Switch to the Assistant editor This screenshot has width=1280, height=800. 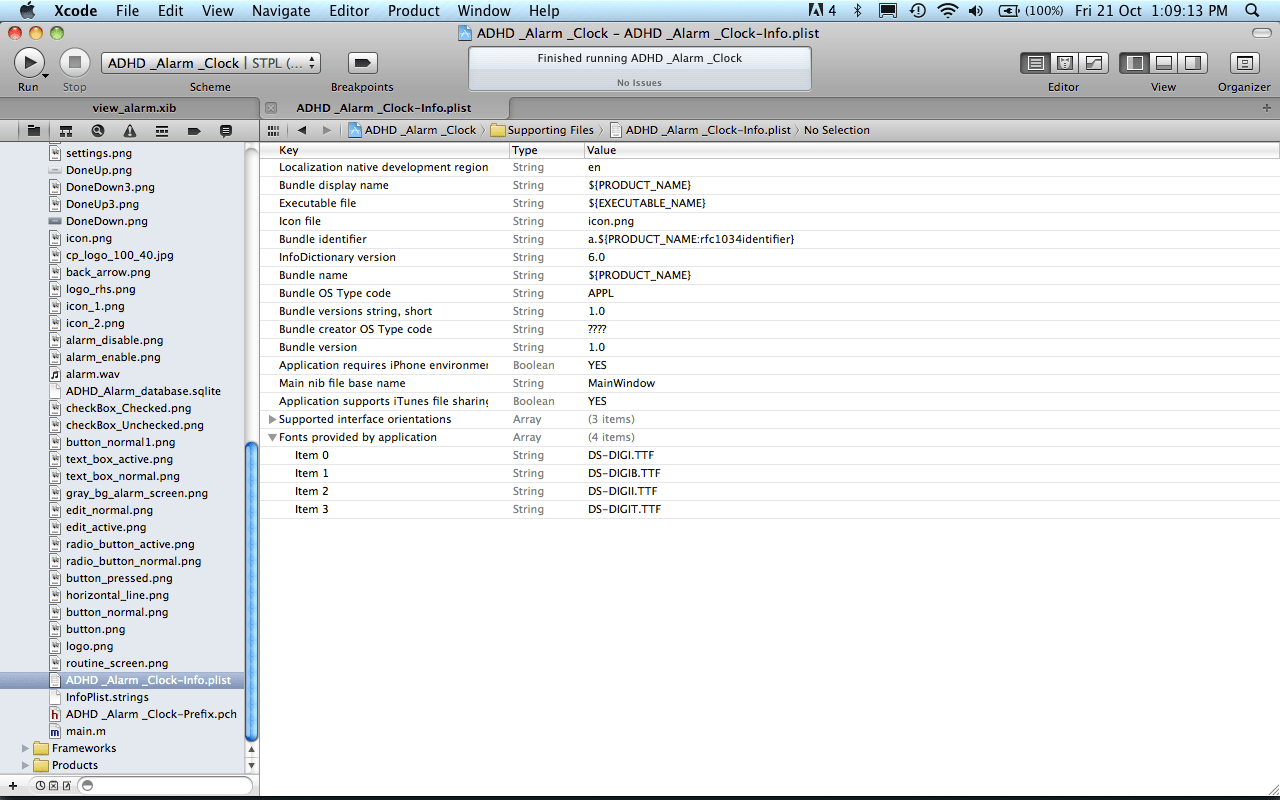coord(1065,63)
